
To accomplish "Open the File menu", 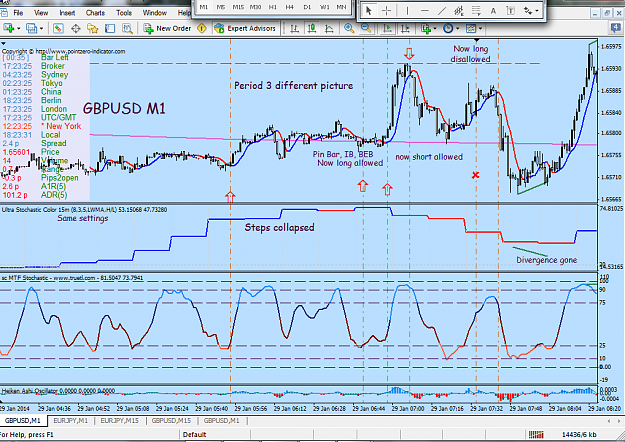I will point(18,13).
